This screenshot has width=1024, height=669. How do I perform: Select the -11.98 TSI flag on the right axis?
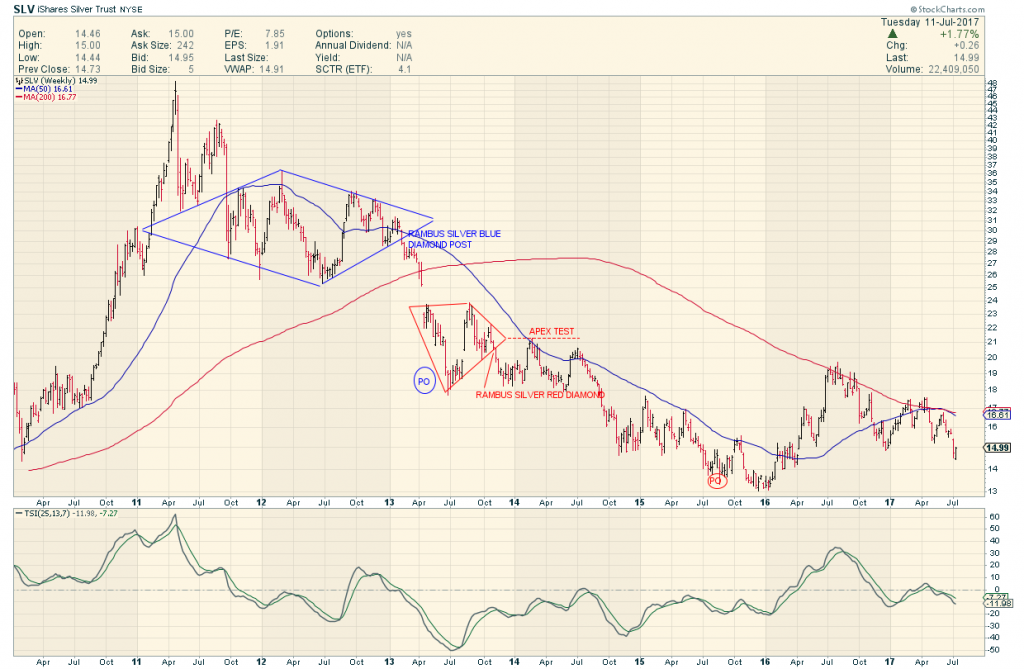pos(999,603)
